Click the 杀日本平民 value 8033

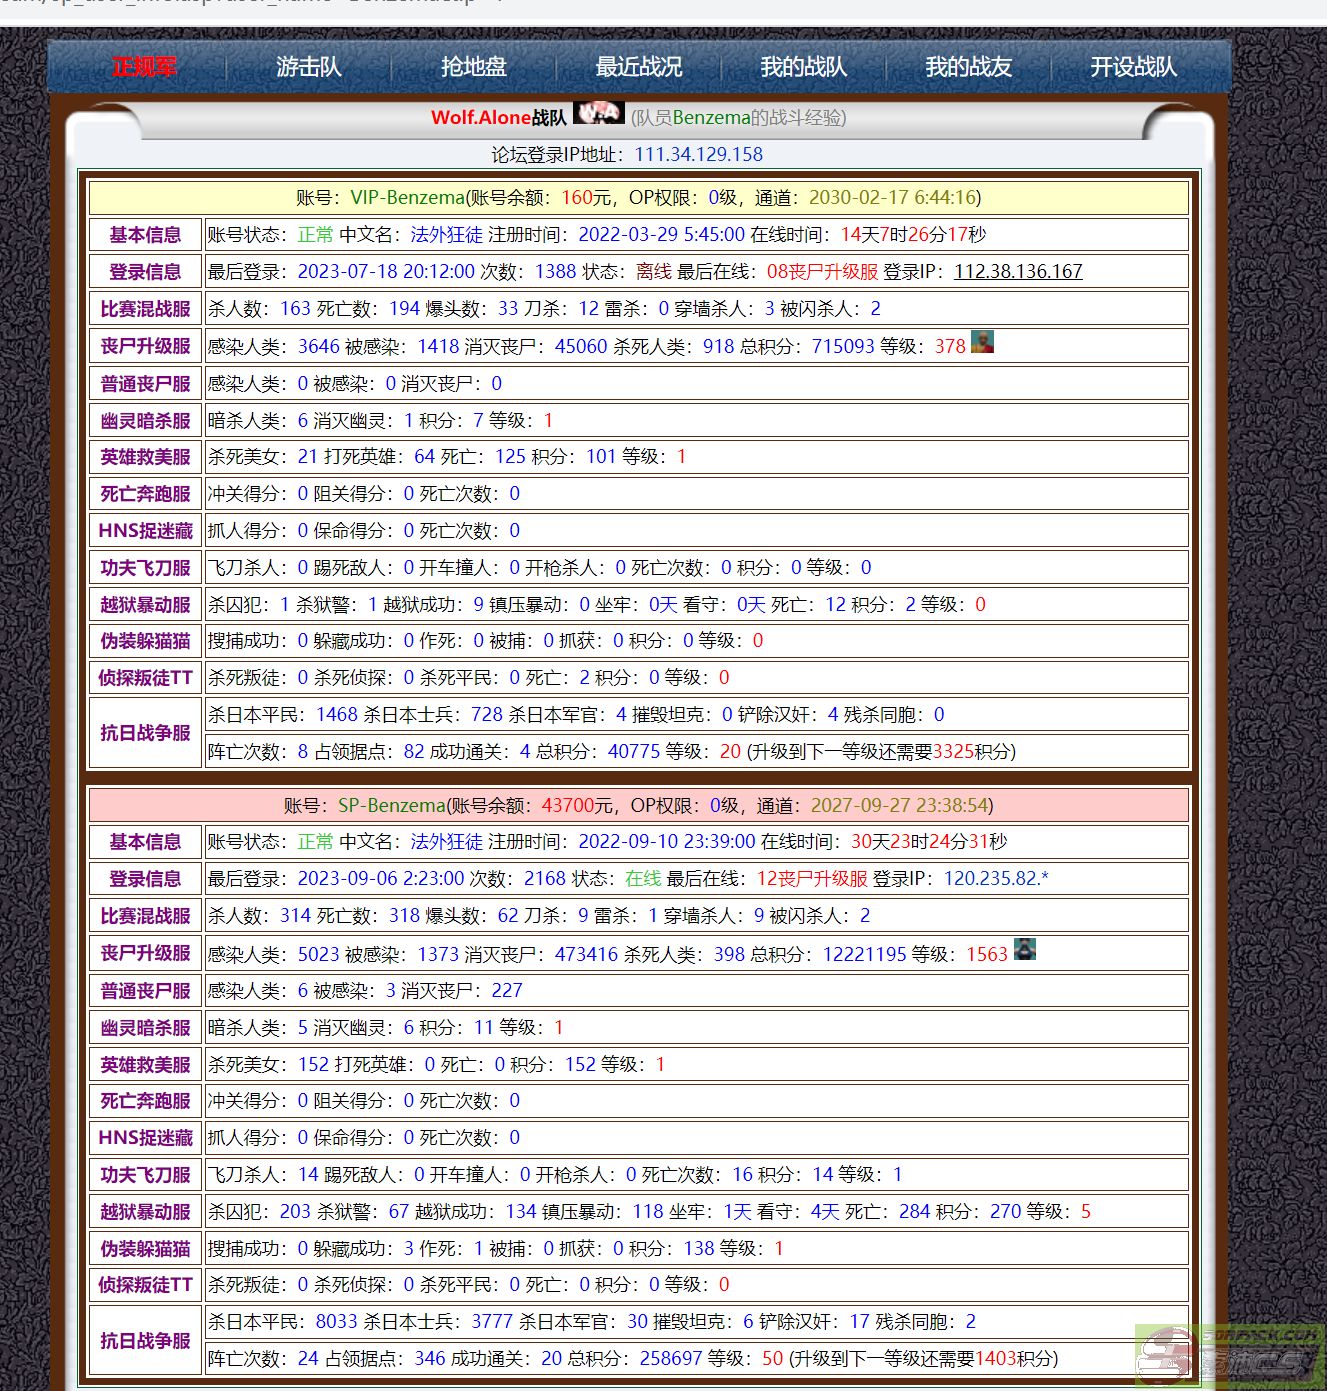336,1321
